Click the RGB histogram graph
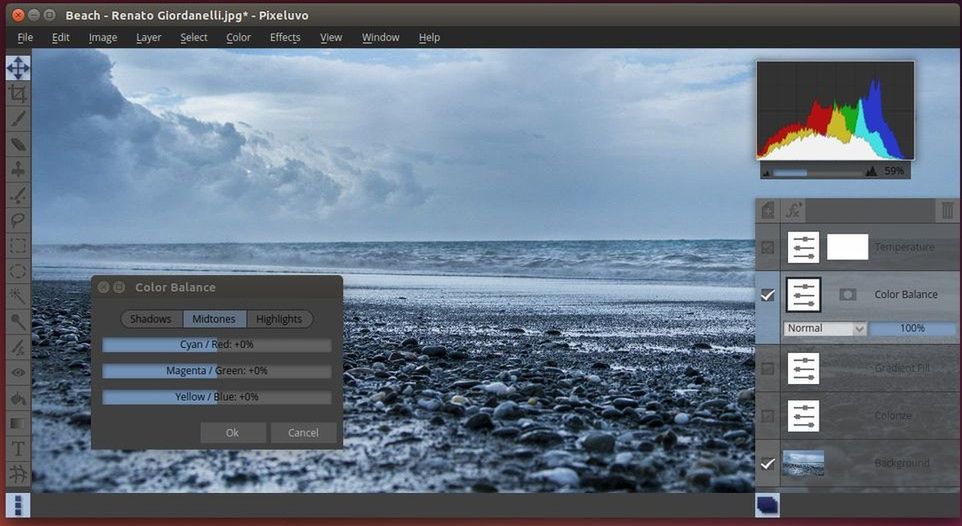Viewport: 962px width, 526px height. pos(835,110)
